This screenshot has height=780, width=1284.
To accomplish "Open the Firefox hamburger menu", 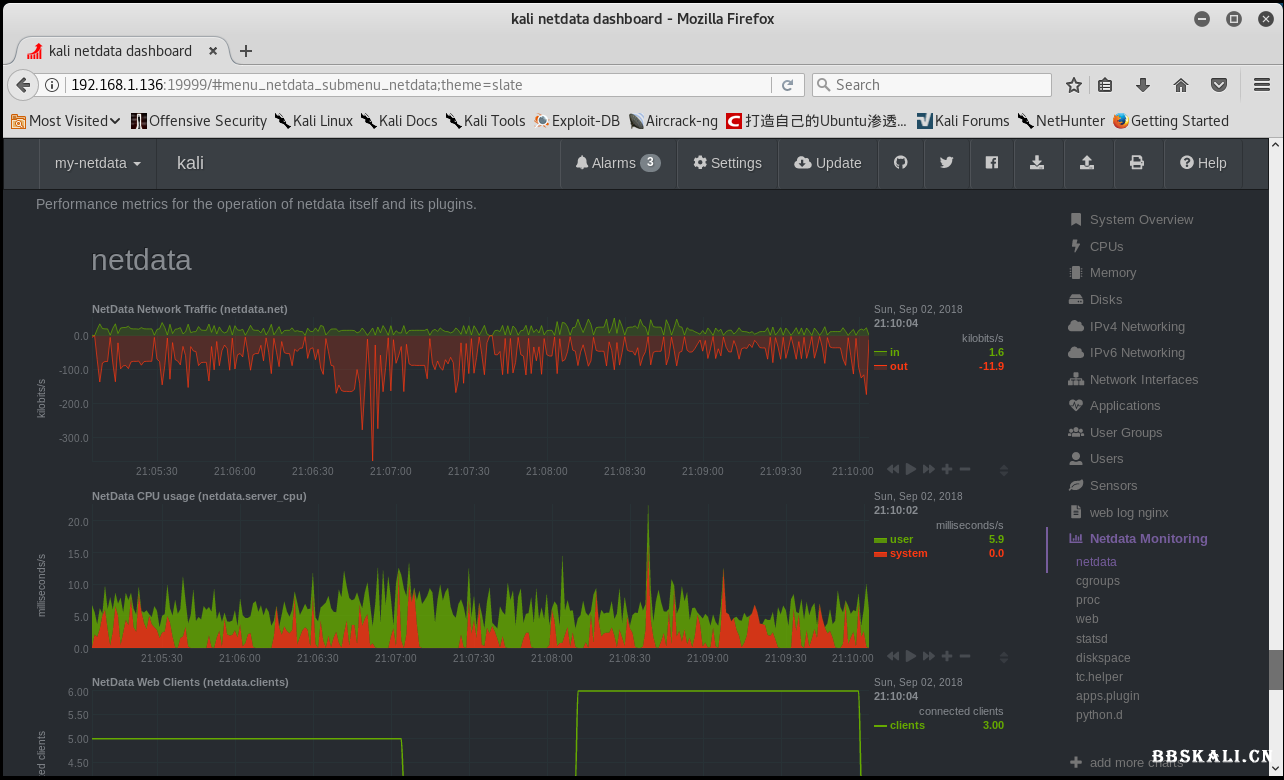I will click(1262, 85).
